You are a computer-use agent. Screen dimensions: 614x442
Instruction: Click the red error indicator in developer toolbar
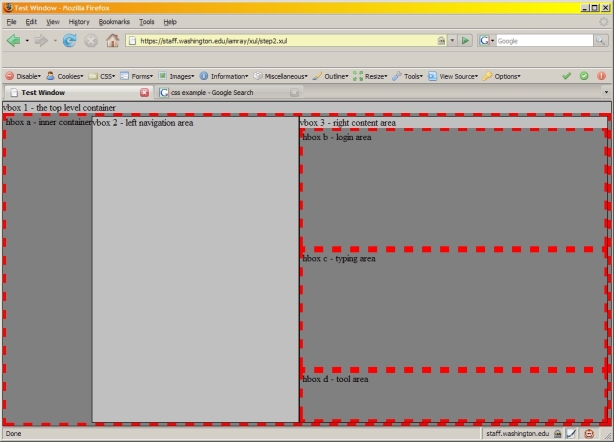(x=601, y=75)
